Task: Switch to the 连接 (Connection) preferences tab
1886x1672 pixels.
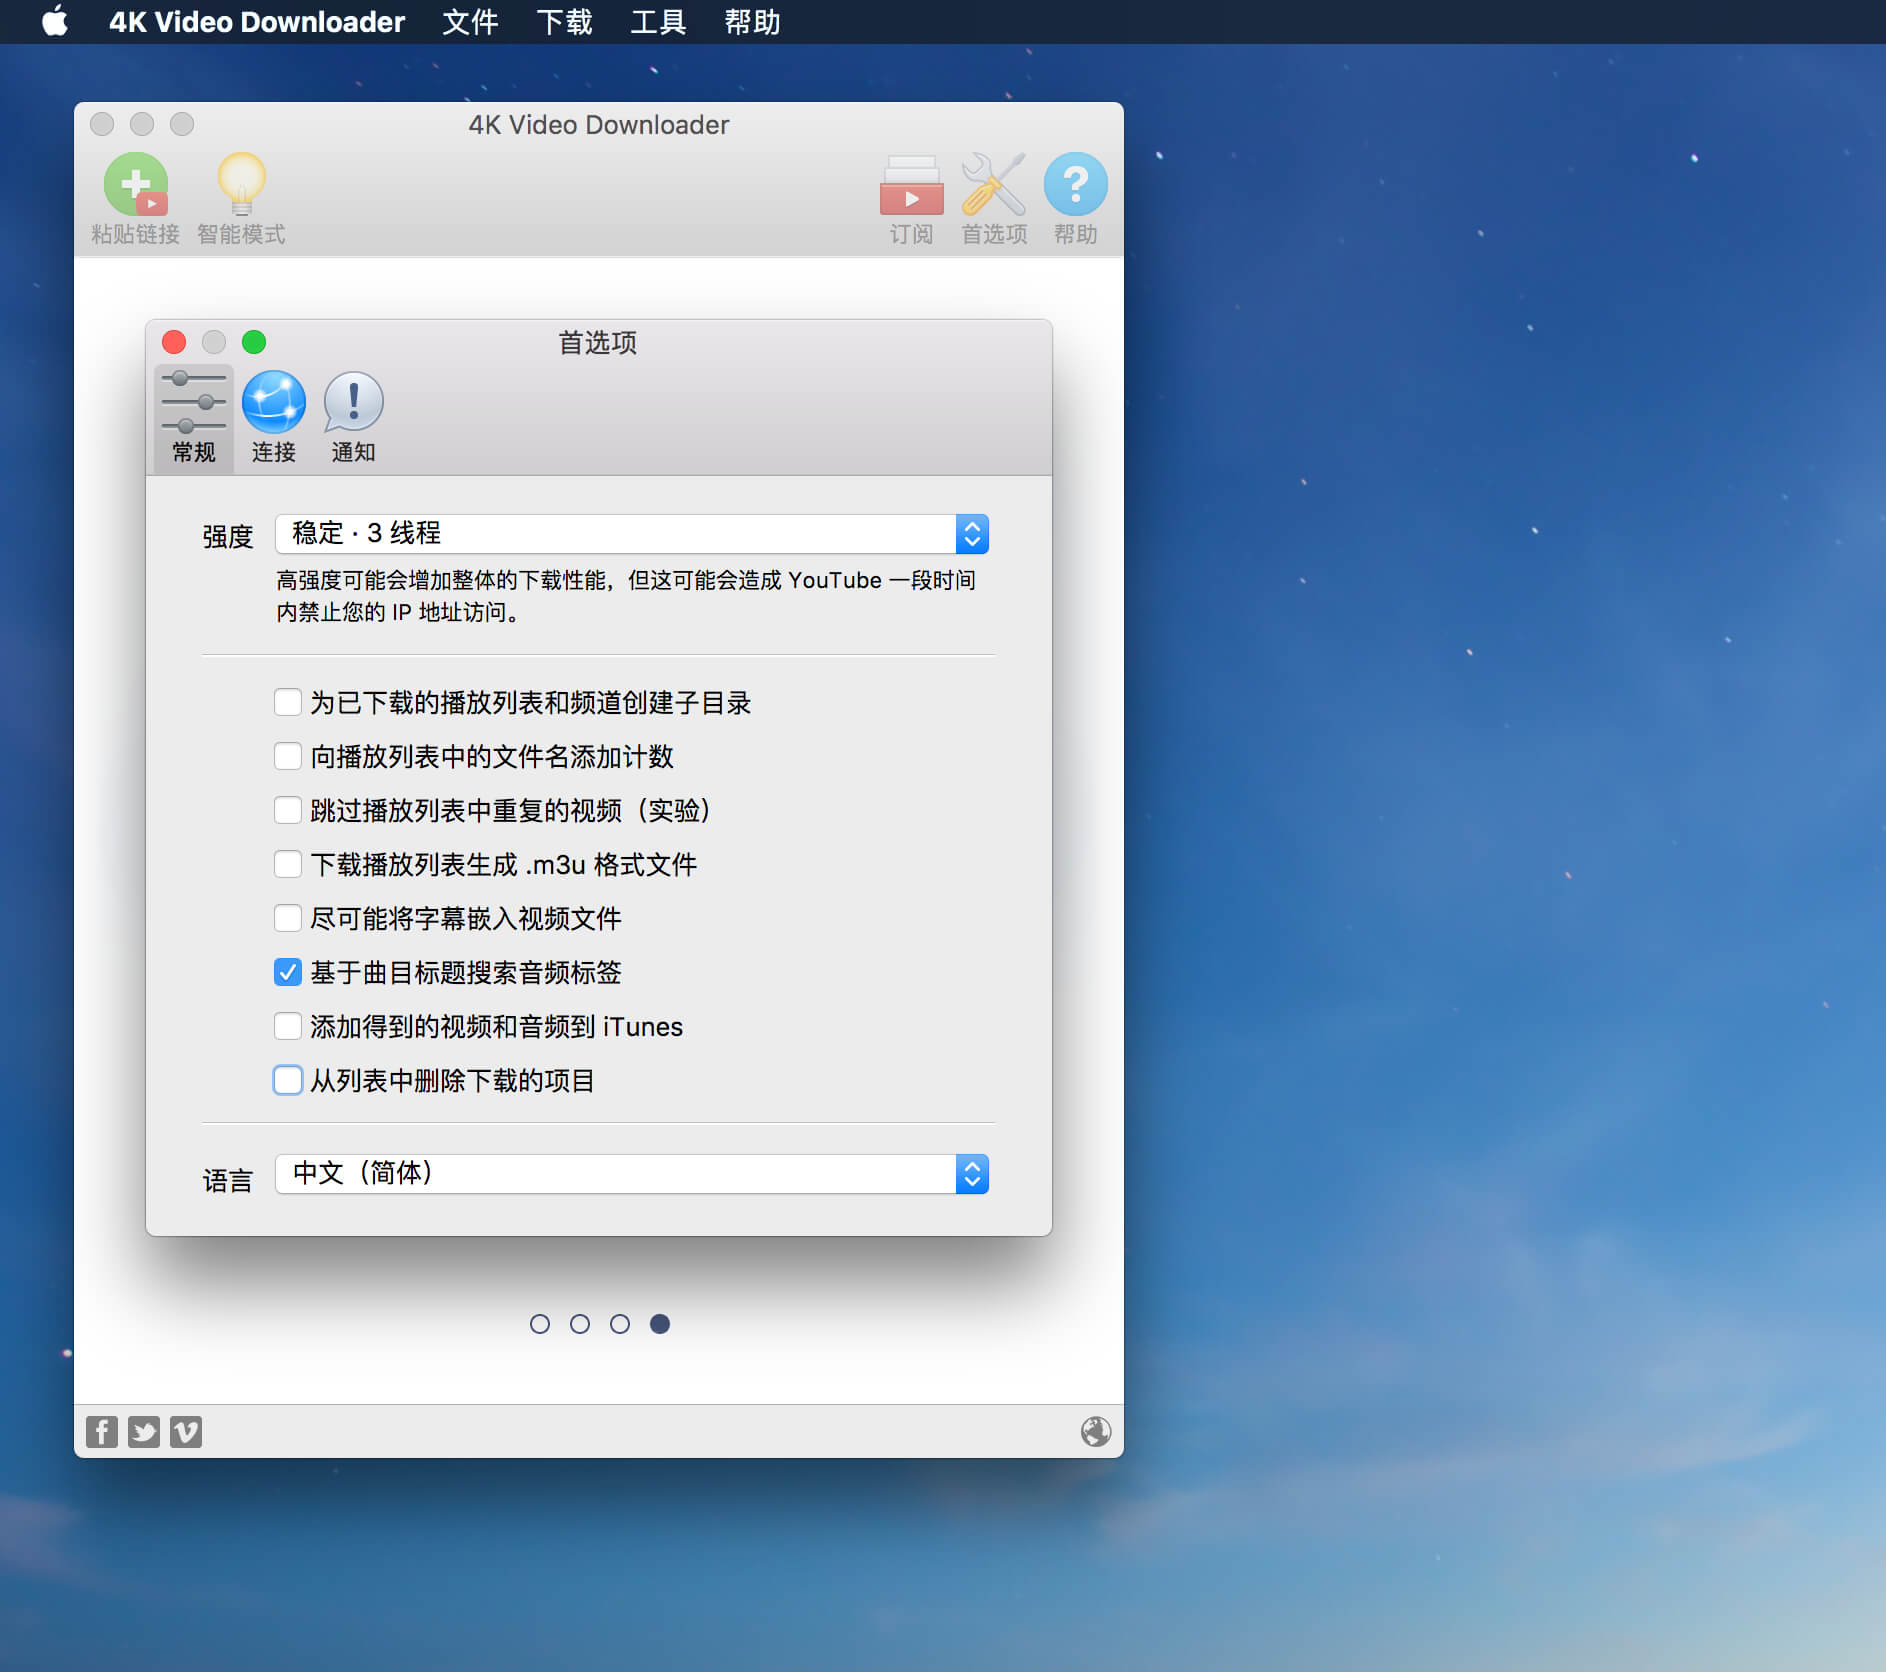Action: point(273,417)
